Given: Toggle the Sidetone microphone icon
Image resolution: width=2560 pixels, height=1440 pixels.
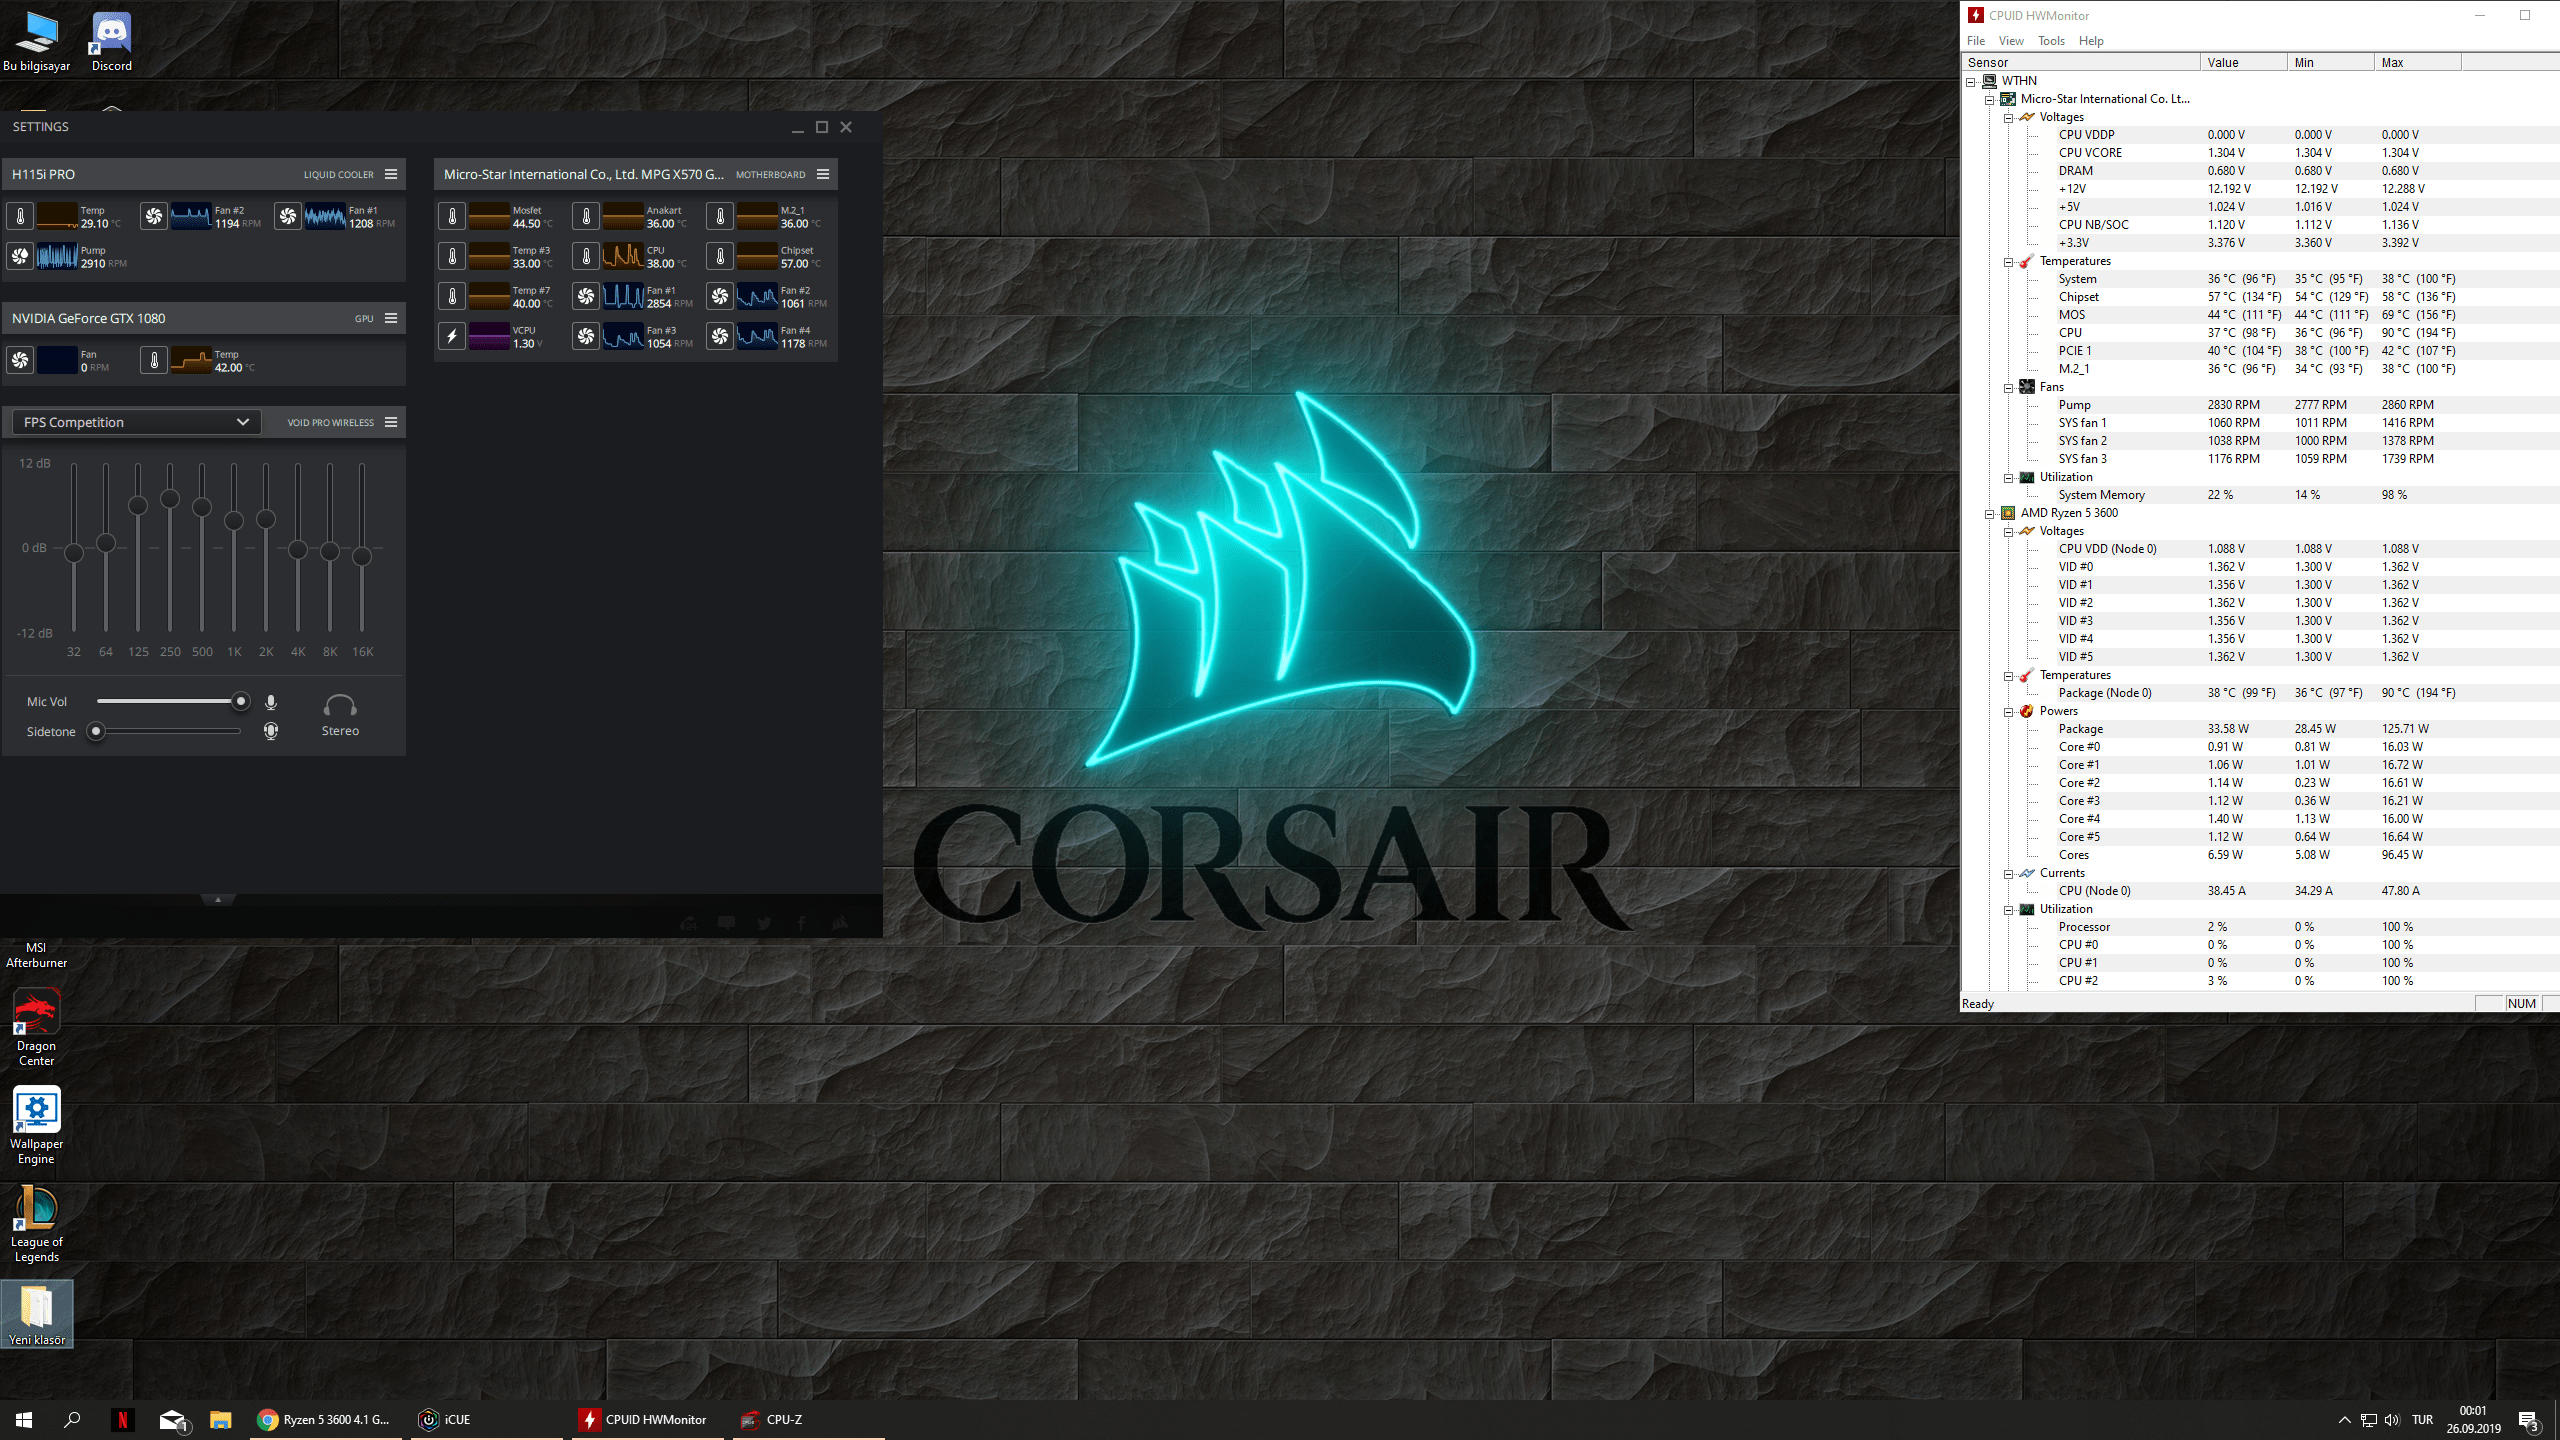Looking at the screenshot, I should pyautogui.click(x=271, y=732).
